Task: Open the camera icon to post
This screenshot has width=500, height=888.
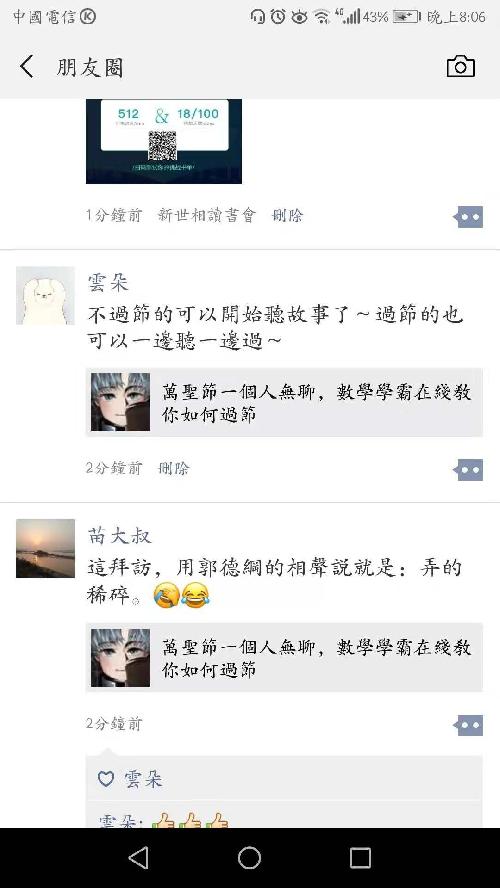Action: 460,67
